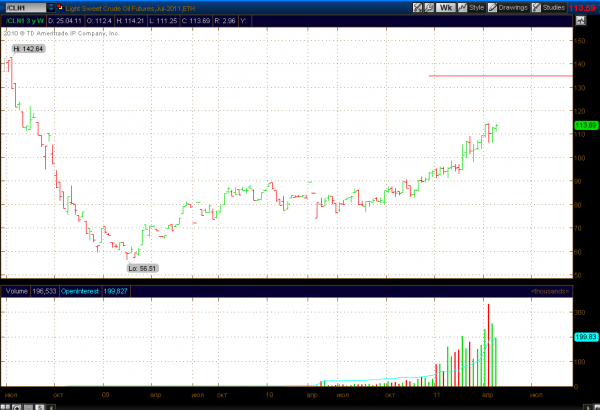Open the symbol selector dropdown arrow
This screenshot has height=410, width=600.
[51, 7]
